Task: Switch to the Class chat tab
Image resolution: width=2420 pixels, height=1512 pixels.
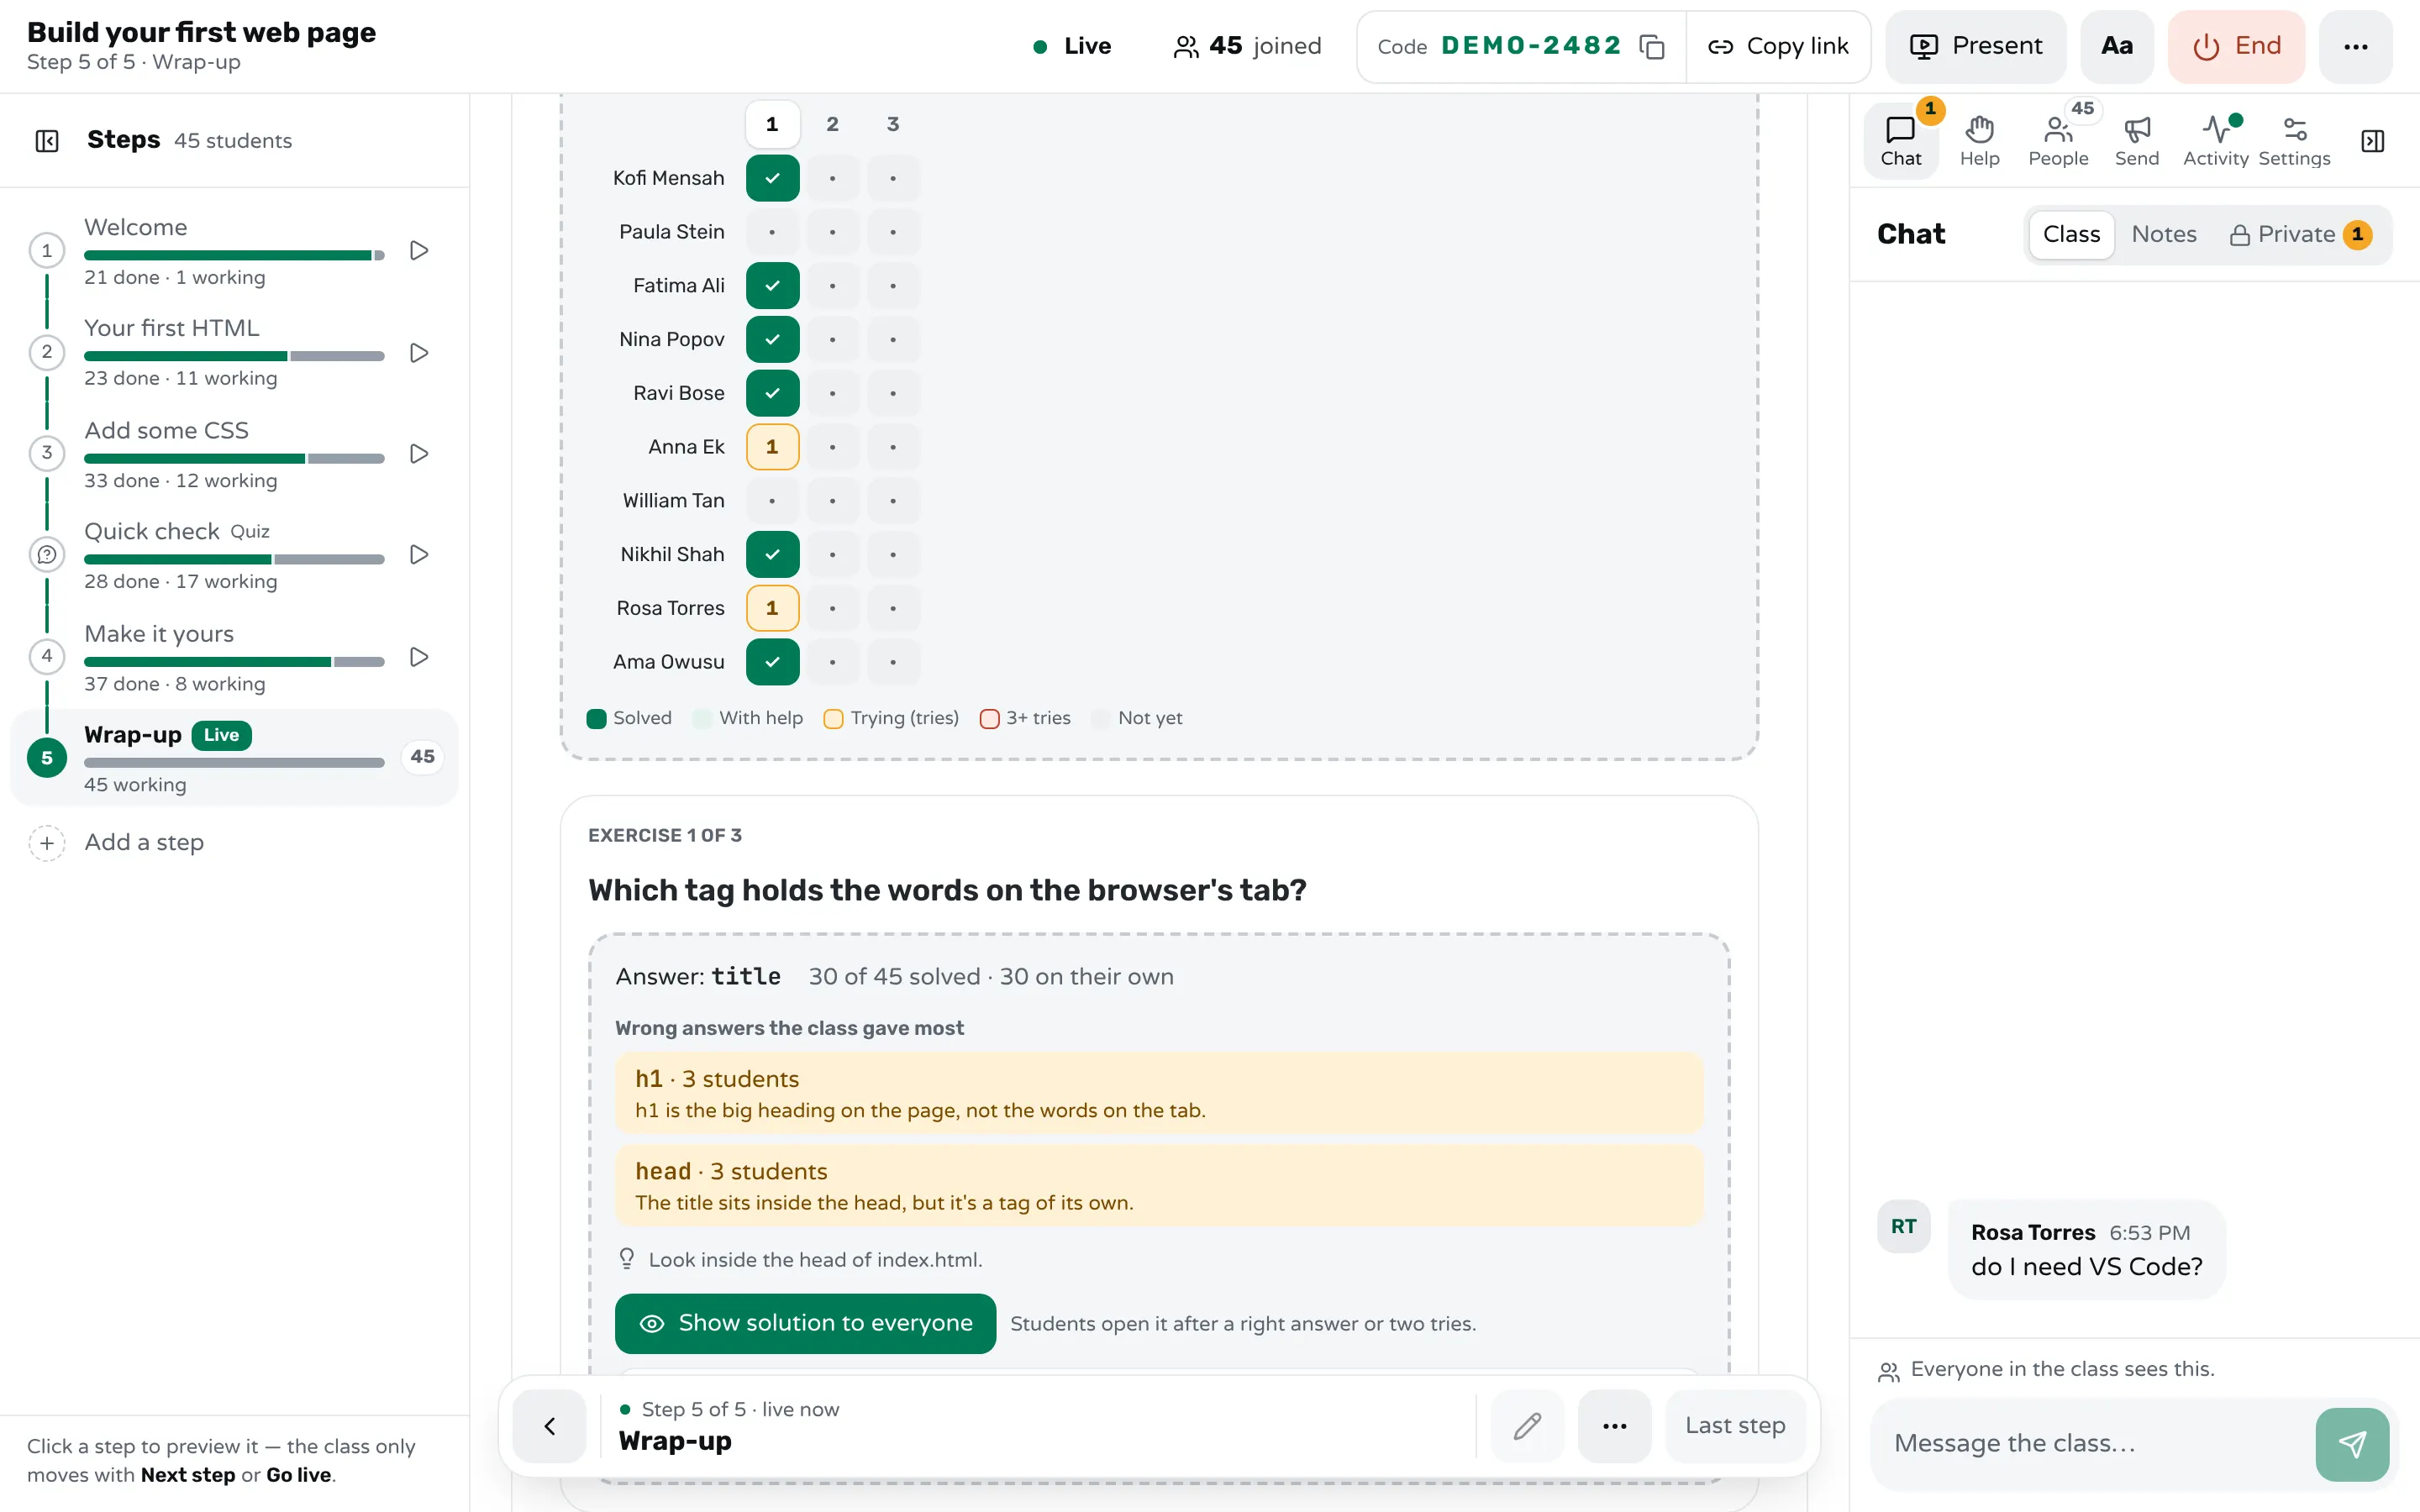Action: [x=2071, y=235]
